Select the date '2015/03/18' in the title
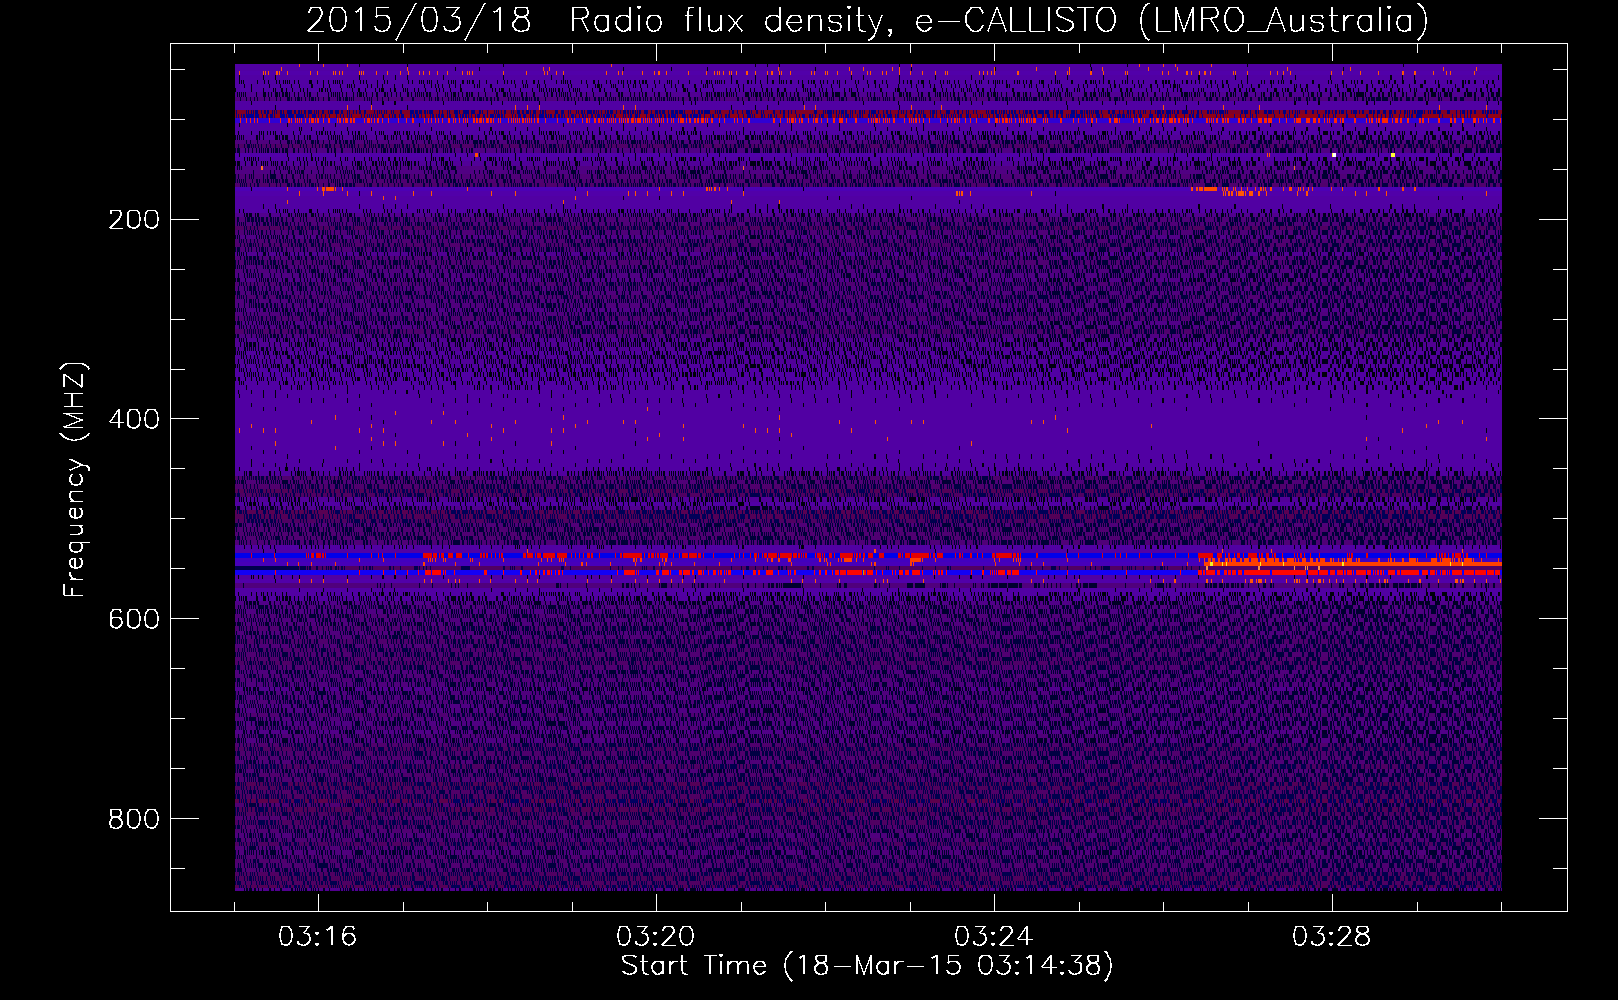The image size is (1618, 1000). pyautogui.click(x=419, y=21)
